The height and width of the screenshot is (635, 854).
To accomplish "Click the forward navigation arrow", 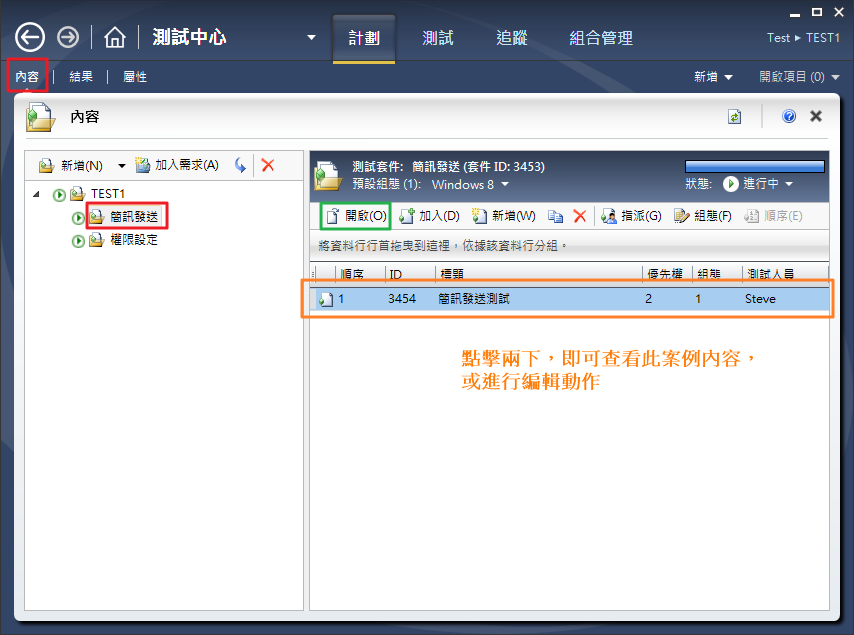I will pos(68,38).
